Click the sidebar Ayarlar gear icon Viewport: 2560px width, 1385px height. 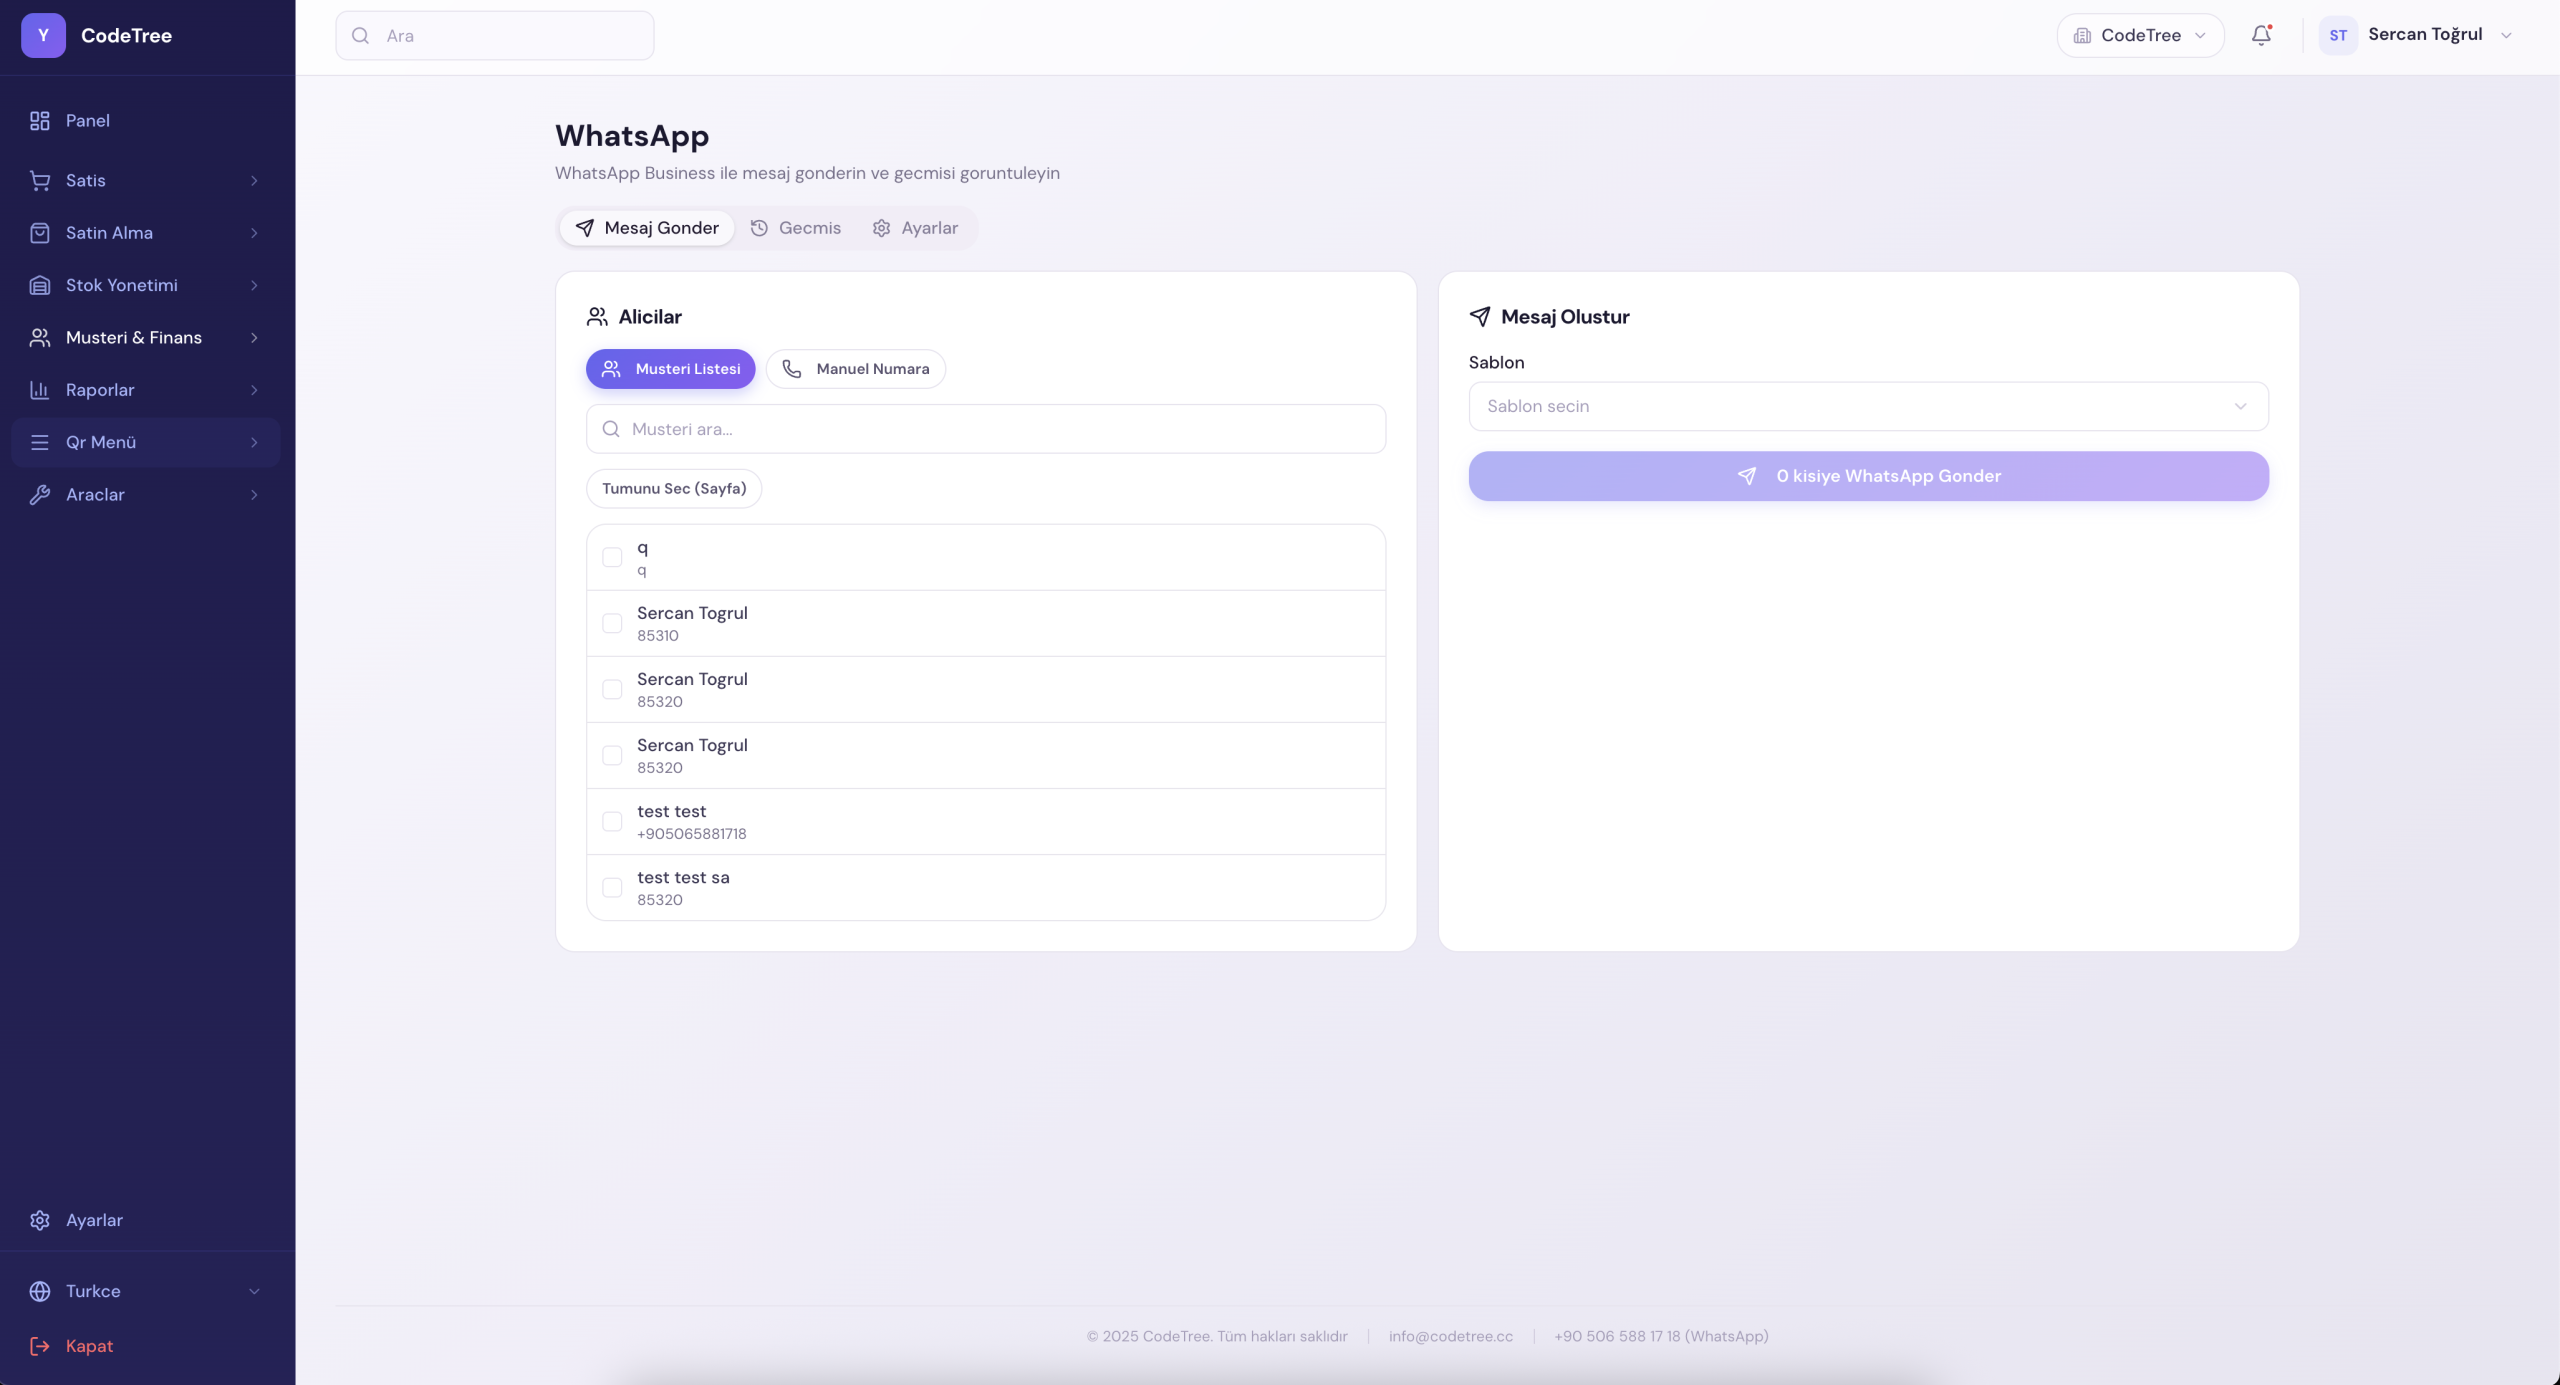coord(40,1220)
